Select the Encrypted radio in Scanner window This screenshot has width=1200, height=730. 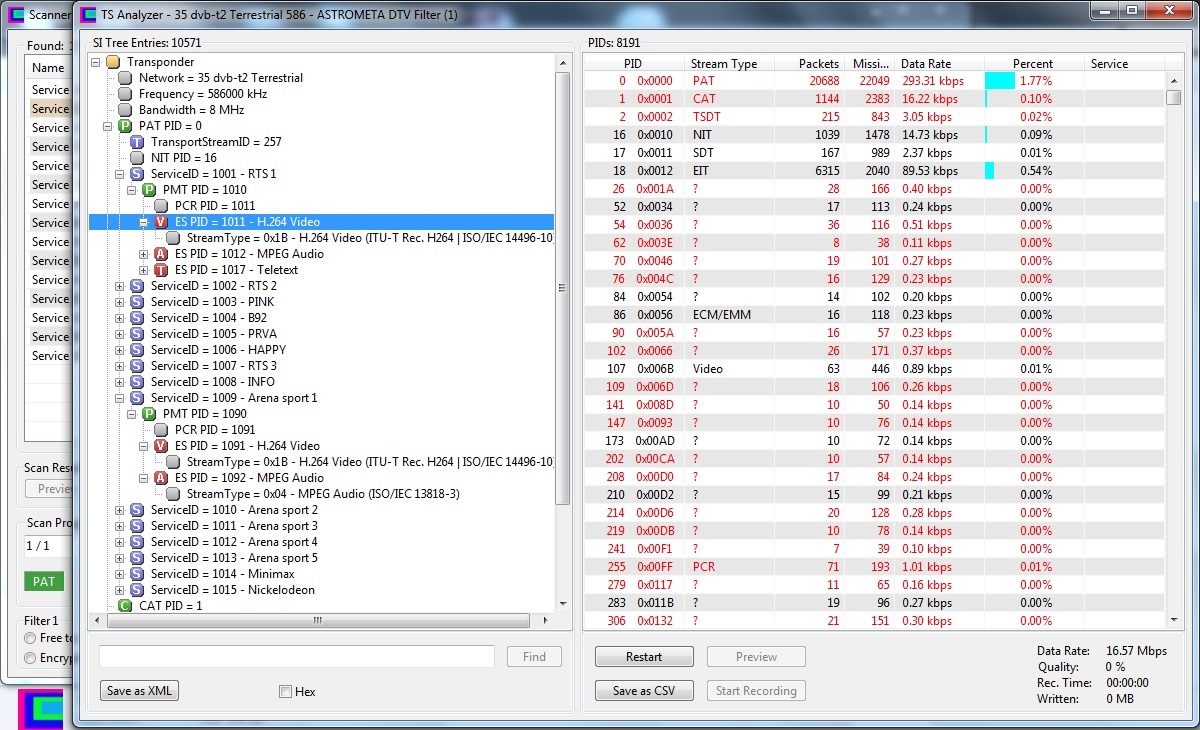(x=31, y=658)
